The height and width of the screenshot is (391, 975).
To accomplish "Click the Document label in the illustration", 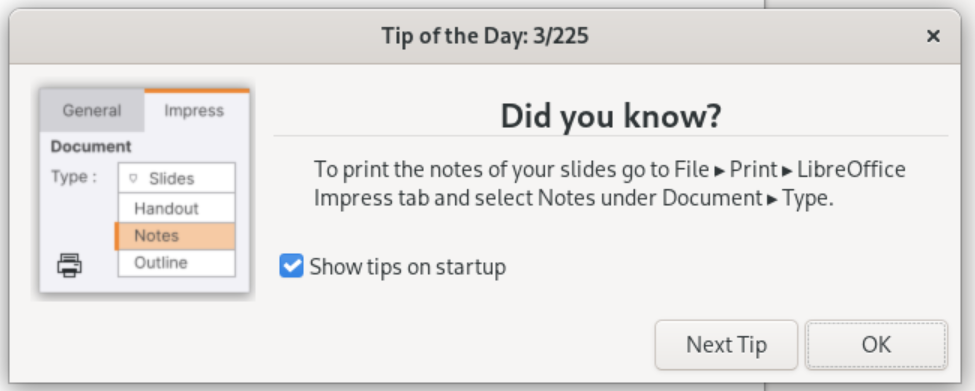I will coord(91,147).
